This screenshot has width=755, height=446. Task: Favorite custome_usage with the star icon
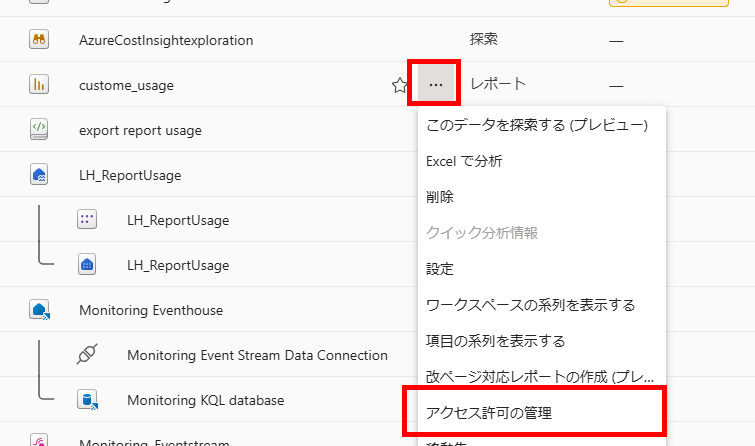point(399,85)
